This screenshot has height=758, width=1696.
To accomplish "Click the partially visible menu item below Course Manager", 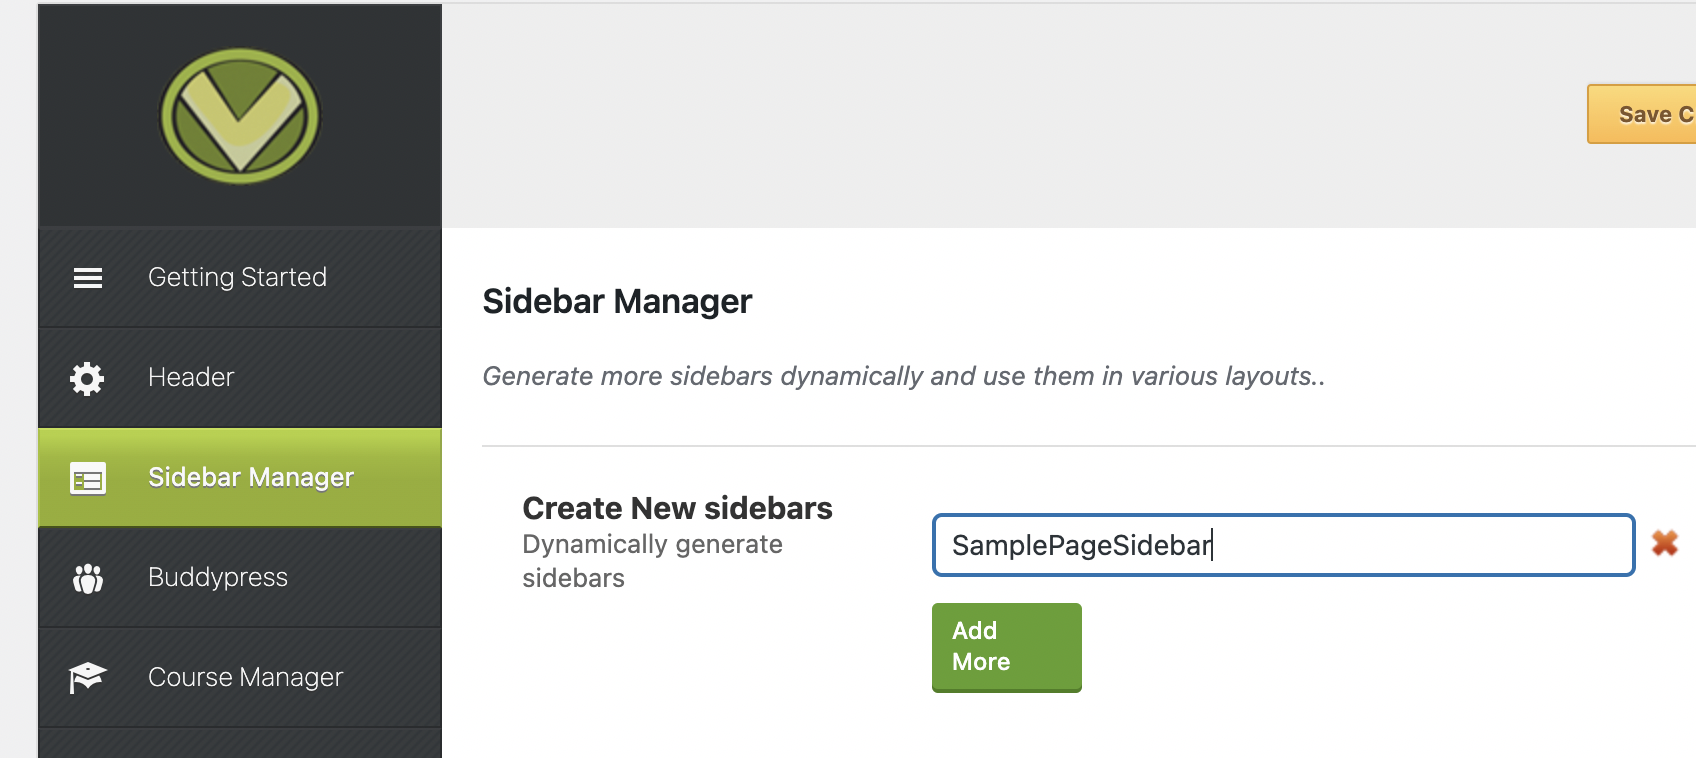I will (x=240, y=743).
